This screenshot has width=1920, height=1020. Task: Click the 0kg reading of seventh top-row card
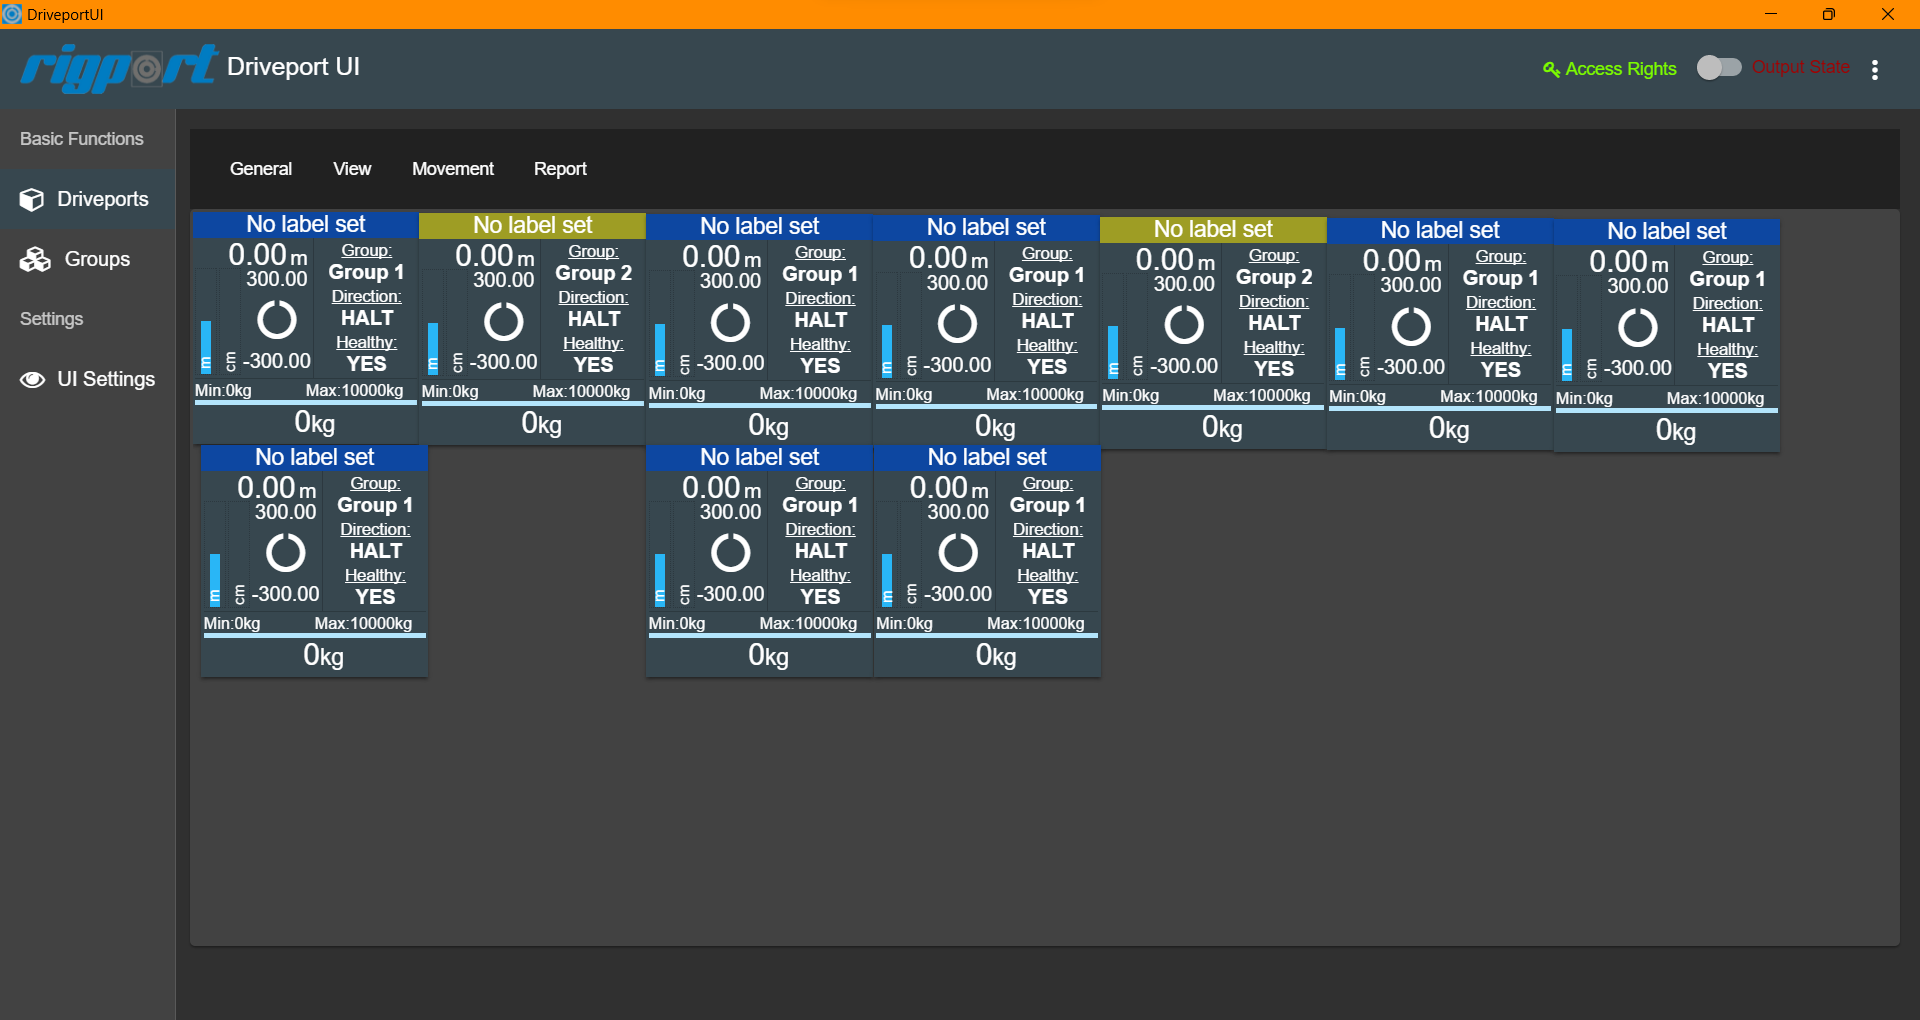point(1676,430)
